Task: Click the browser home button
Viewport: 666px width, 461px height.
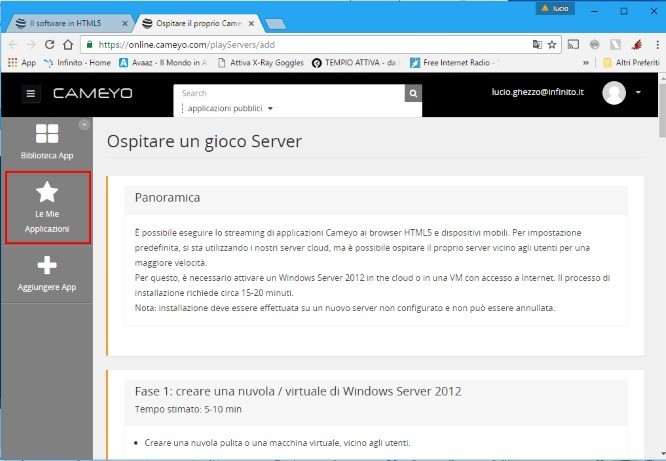Action: click(x=67, y=44)
